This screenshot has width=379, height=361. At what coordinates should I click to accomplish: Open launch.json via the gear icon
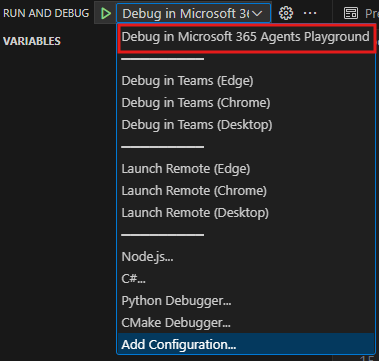286,13
